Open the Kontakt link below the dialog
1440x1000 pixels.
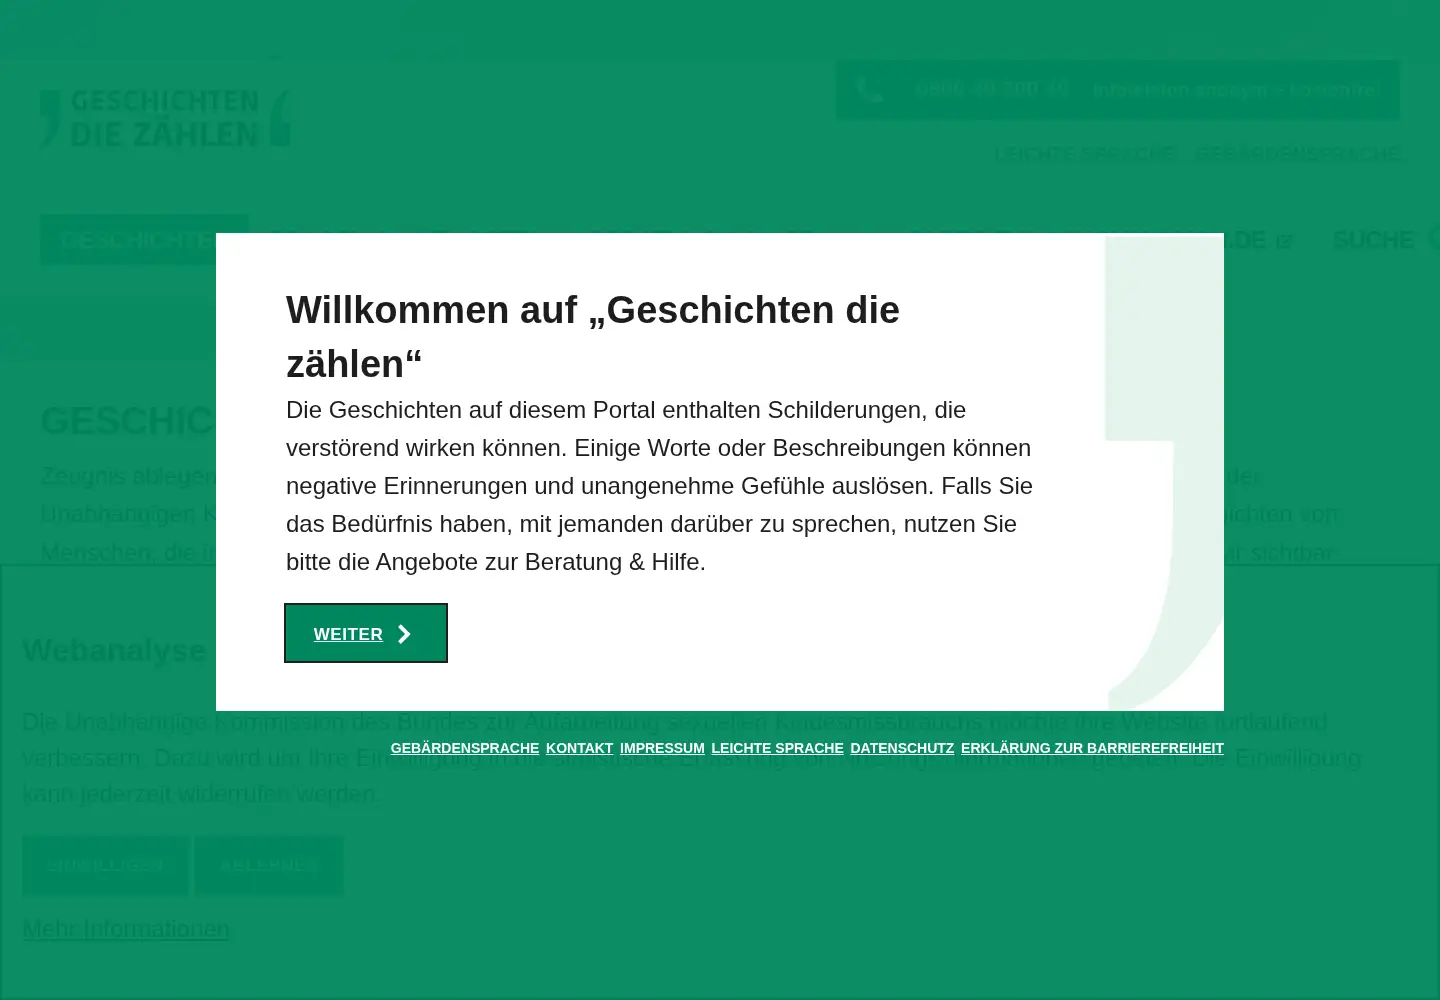579,748
